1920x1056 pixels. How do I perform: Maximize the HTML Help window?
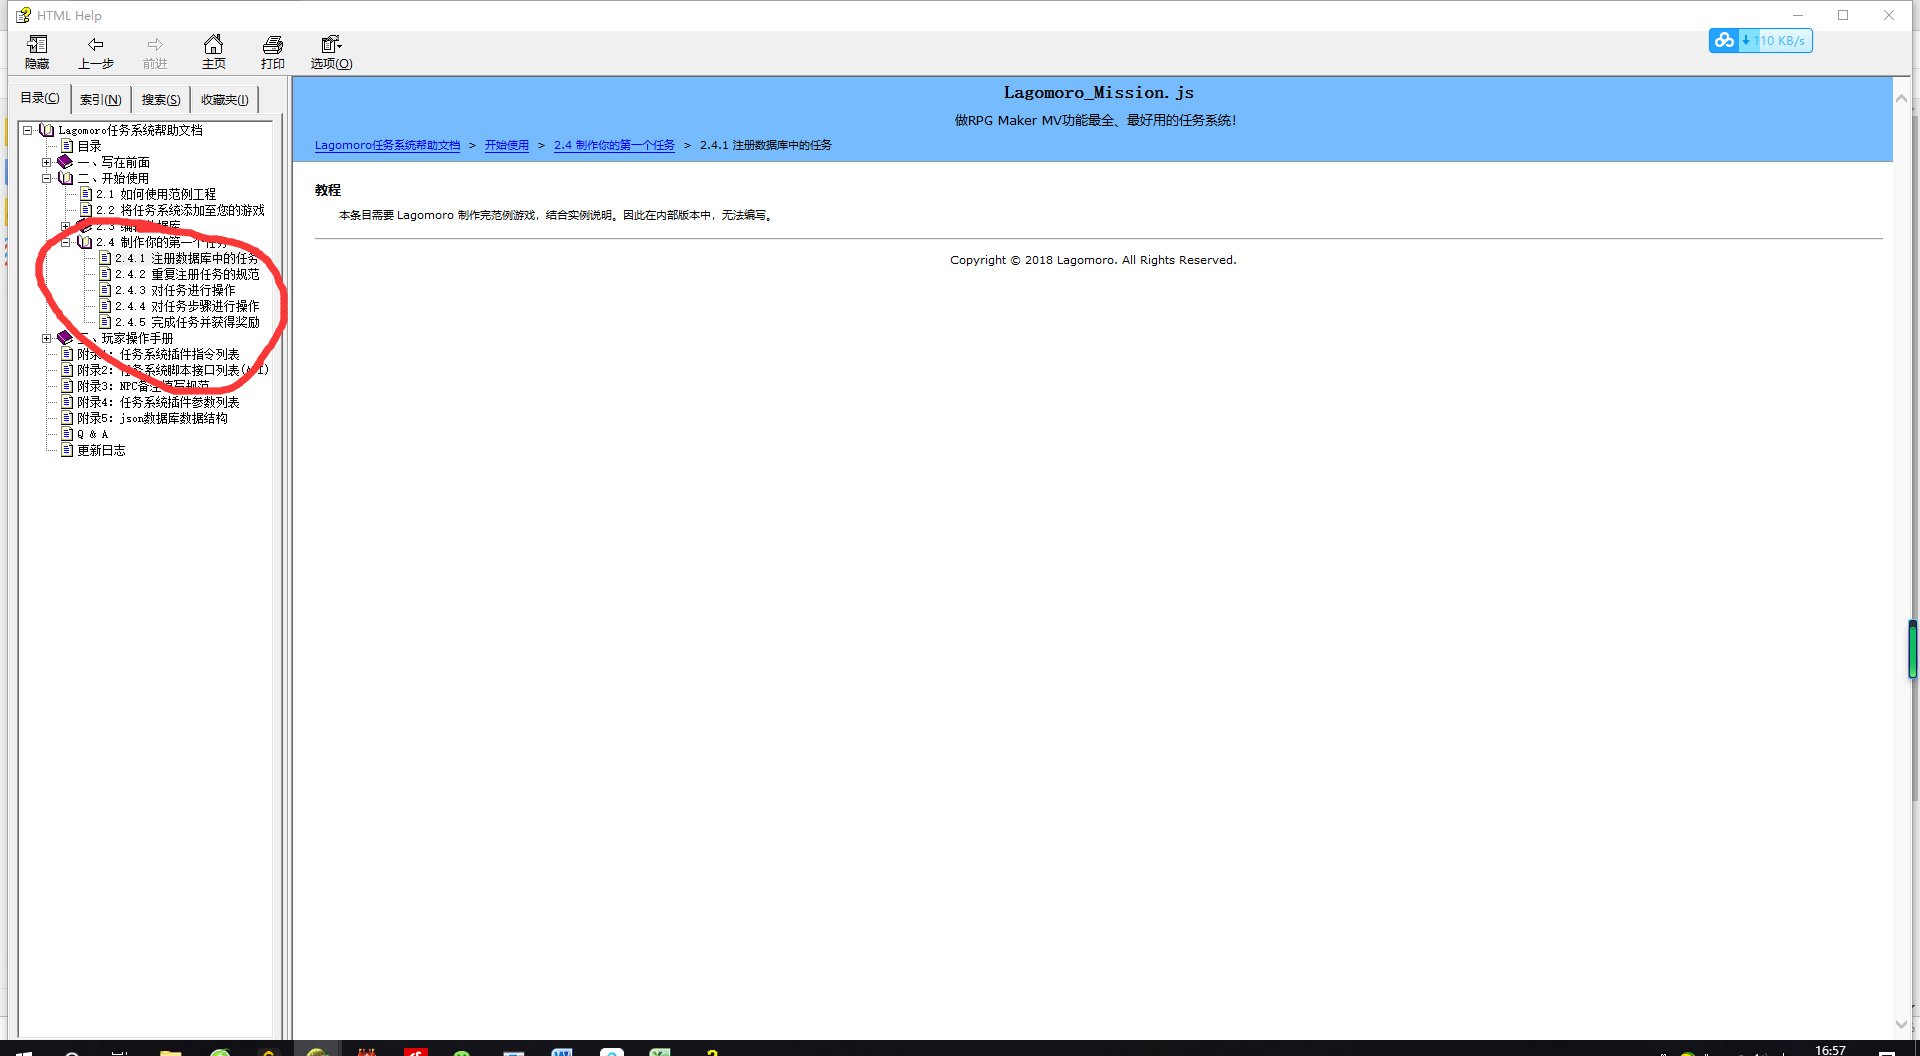pyautogui.click(x=1843, y=15)
